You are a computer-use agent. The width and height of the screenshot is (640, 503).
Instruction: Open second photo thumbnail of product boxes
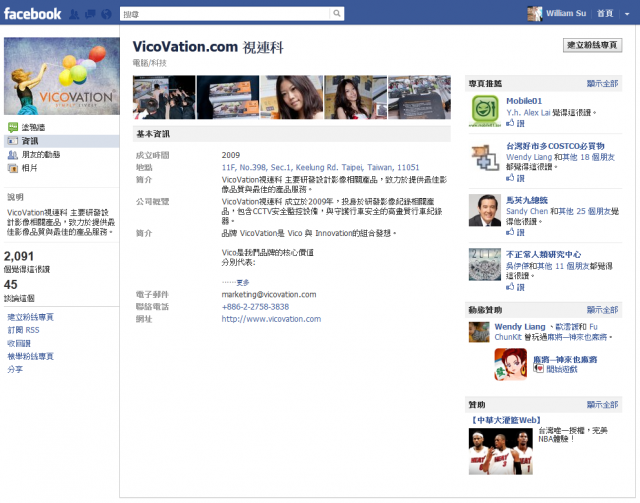[228, 97]
